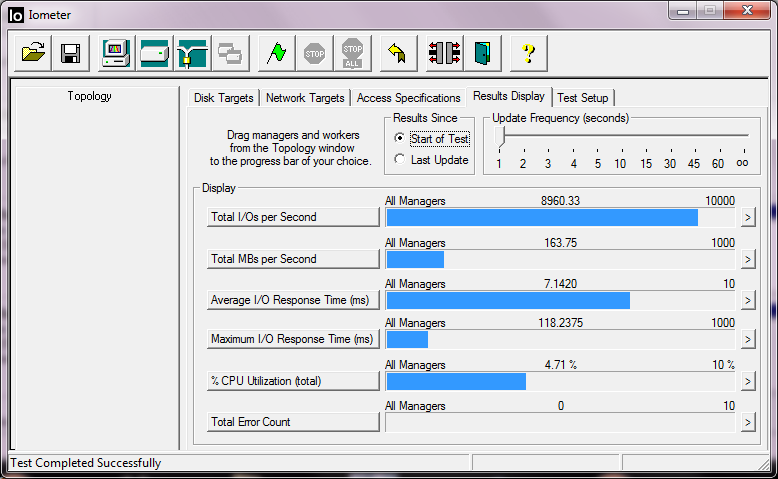This screenshot has width=778, height=479.
Task: Click the 4.71 % CPU value
Action: pyautogui.click(x=560, y=365)
